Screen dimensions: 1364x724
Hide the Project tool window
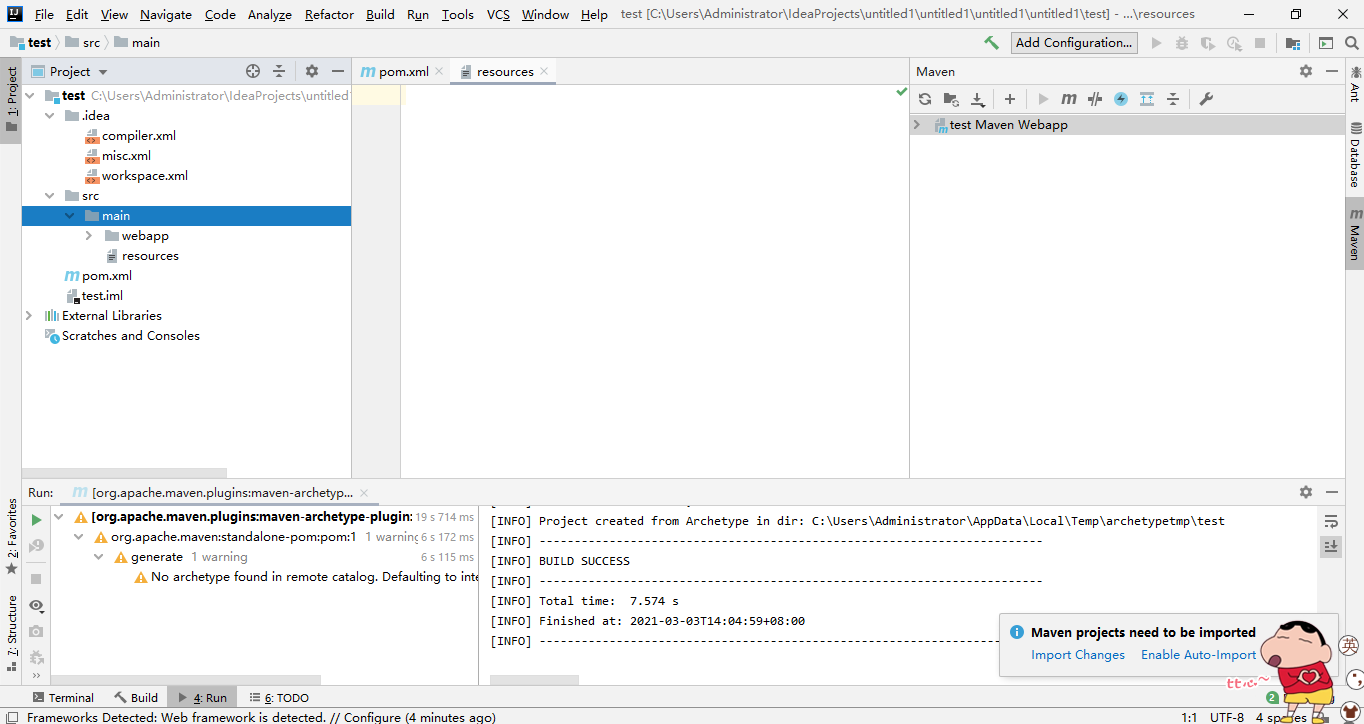pos(338,71)
